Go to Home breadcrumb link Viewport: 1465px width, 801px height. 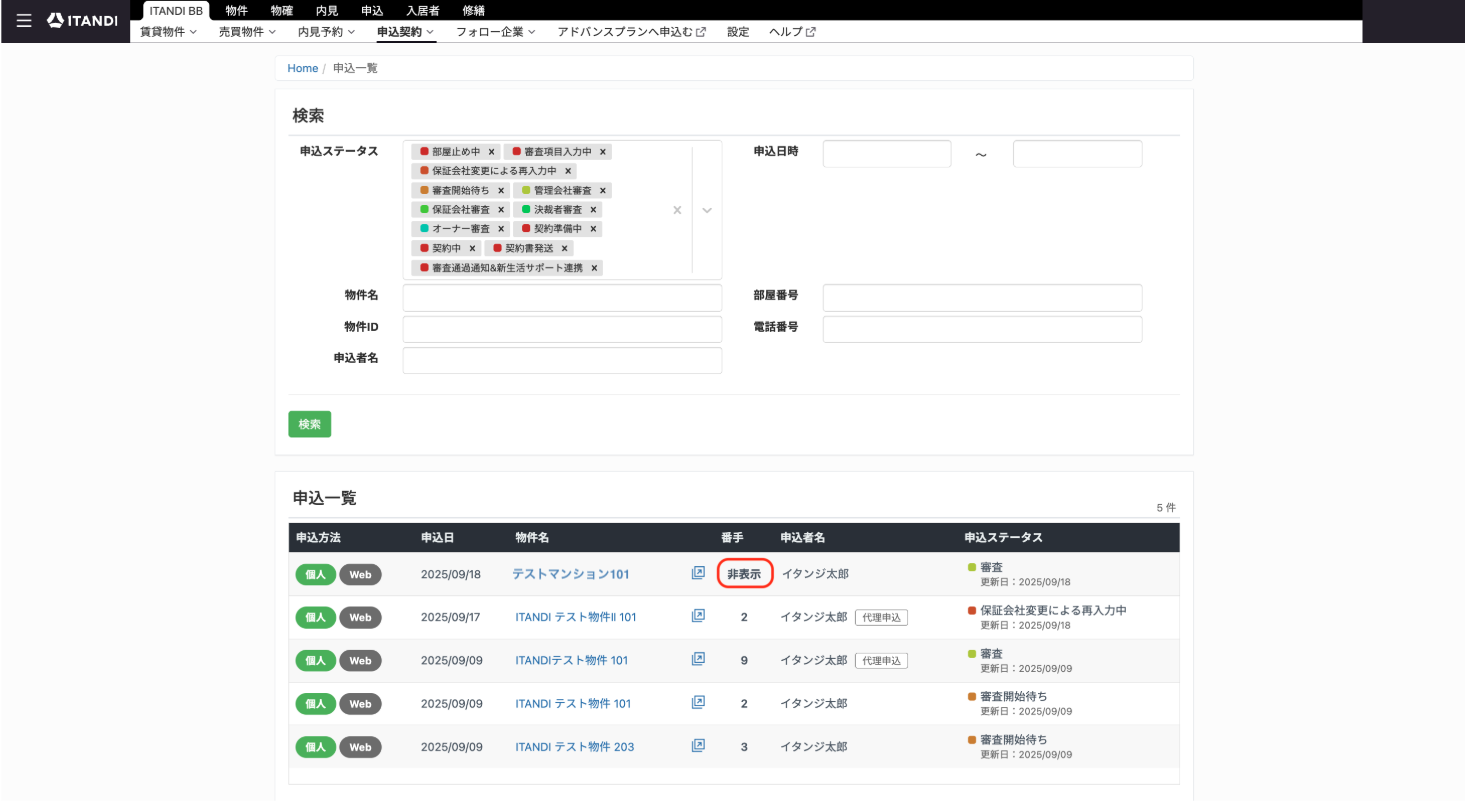point(302,68)
